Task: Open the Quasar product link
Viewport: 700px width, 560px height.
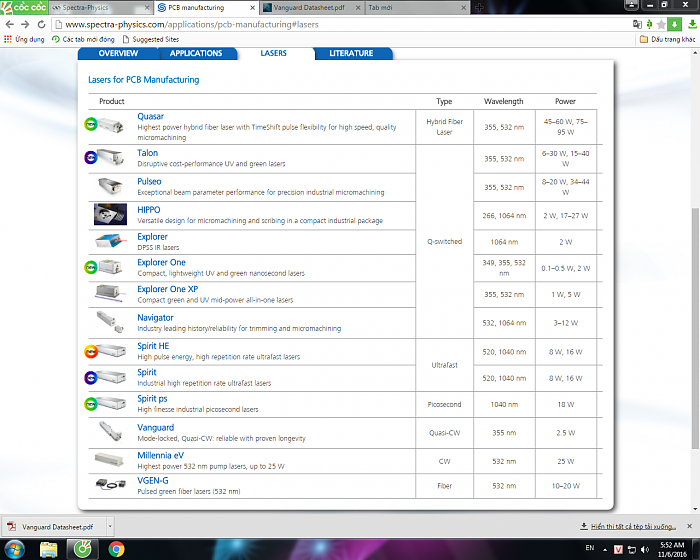Action: [150, 116]
